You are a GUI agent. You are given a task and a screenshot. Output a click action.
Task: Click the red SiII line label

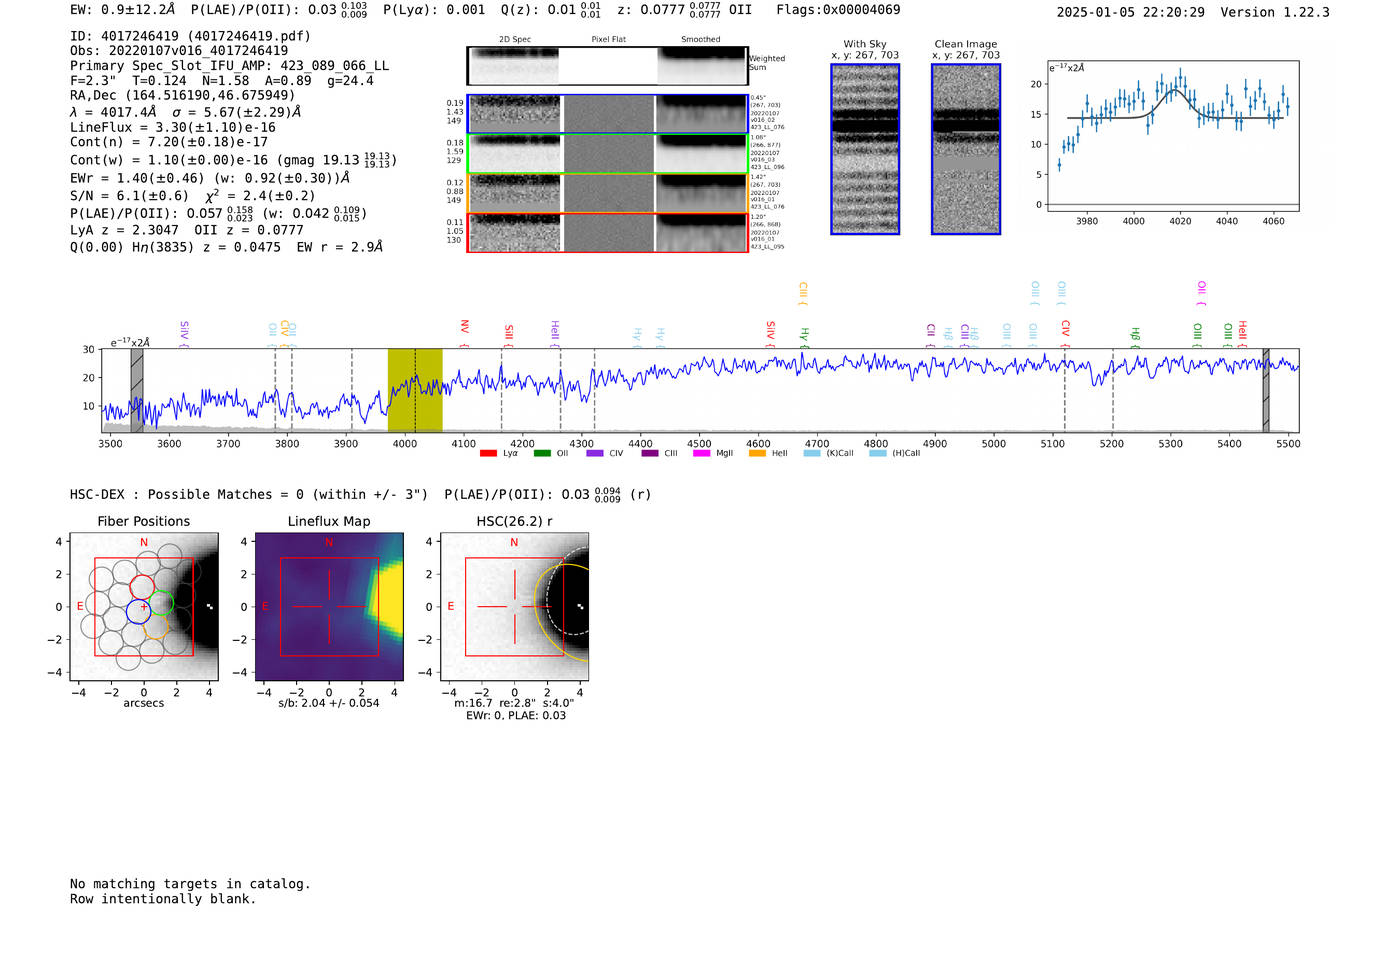pyautogui.click(x=509, y=335)
